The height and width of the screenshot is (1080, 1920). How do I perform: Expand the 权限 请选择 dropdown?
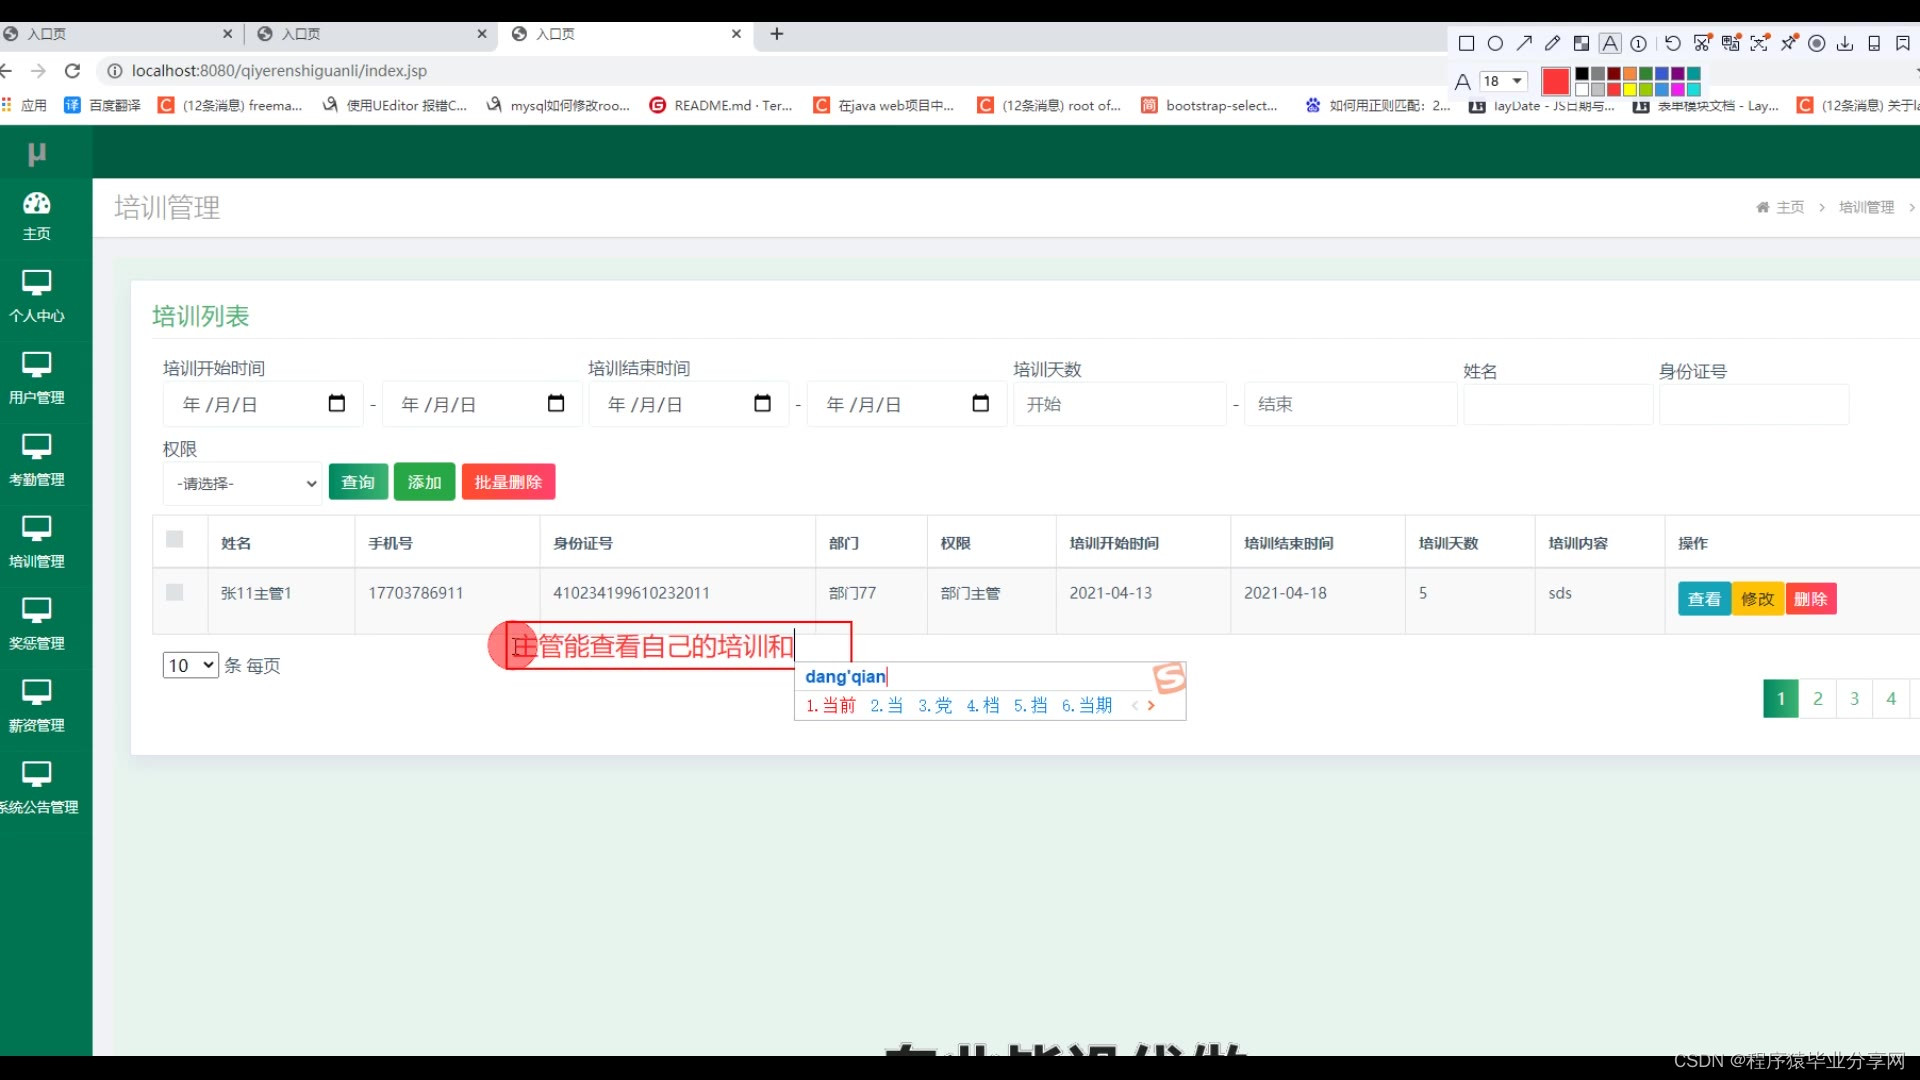(x=243, y=484)
